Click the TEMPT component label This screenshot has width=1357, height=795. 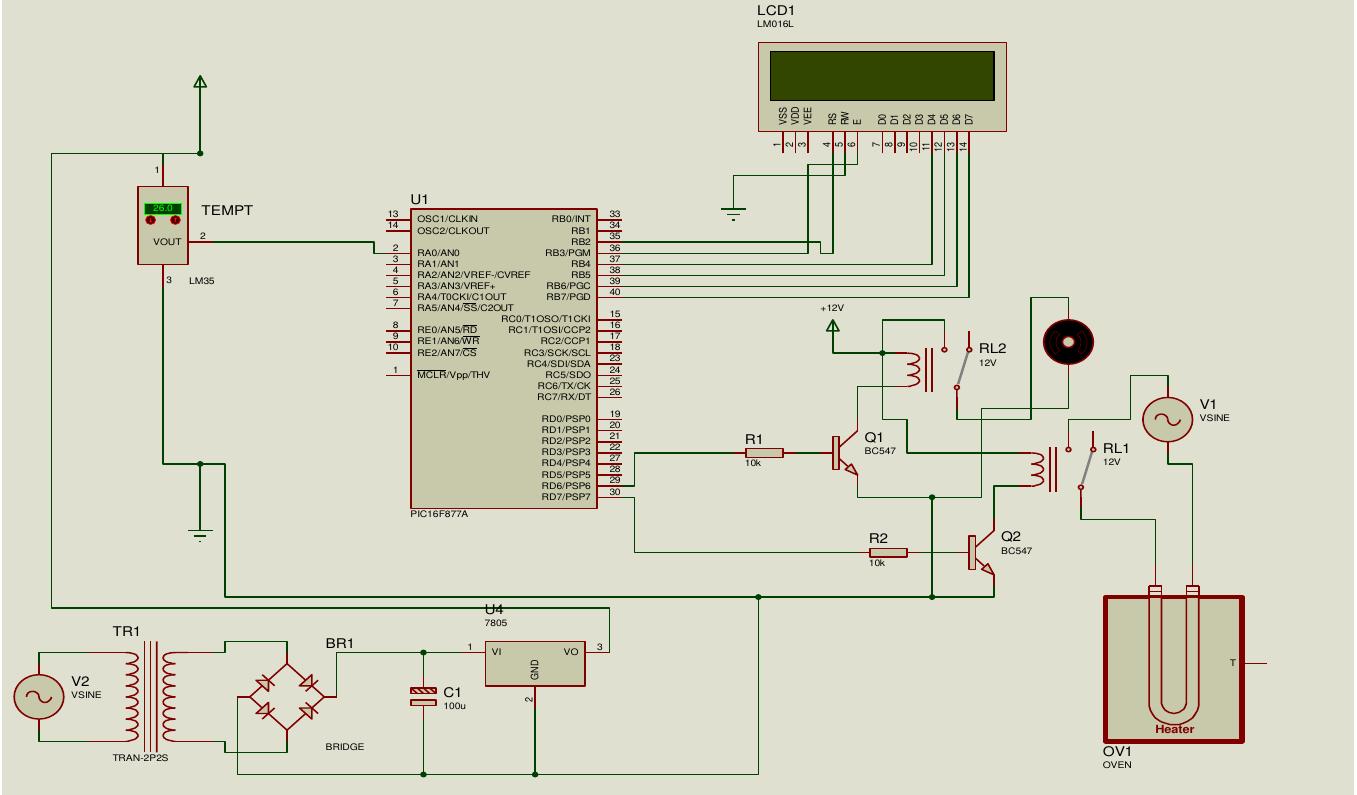tap(227, 211)
